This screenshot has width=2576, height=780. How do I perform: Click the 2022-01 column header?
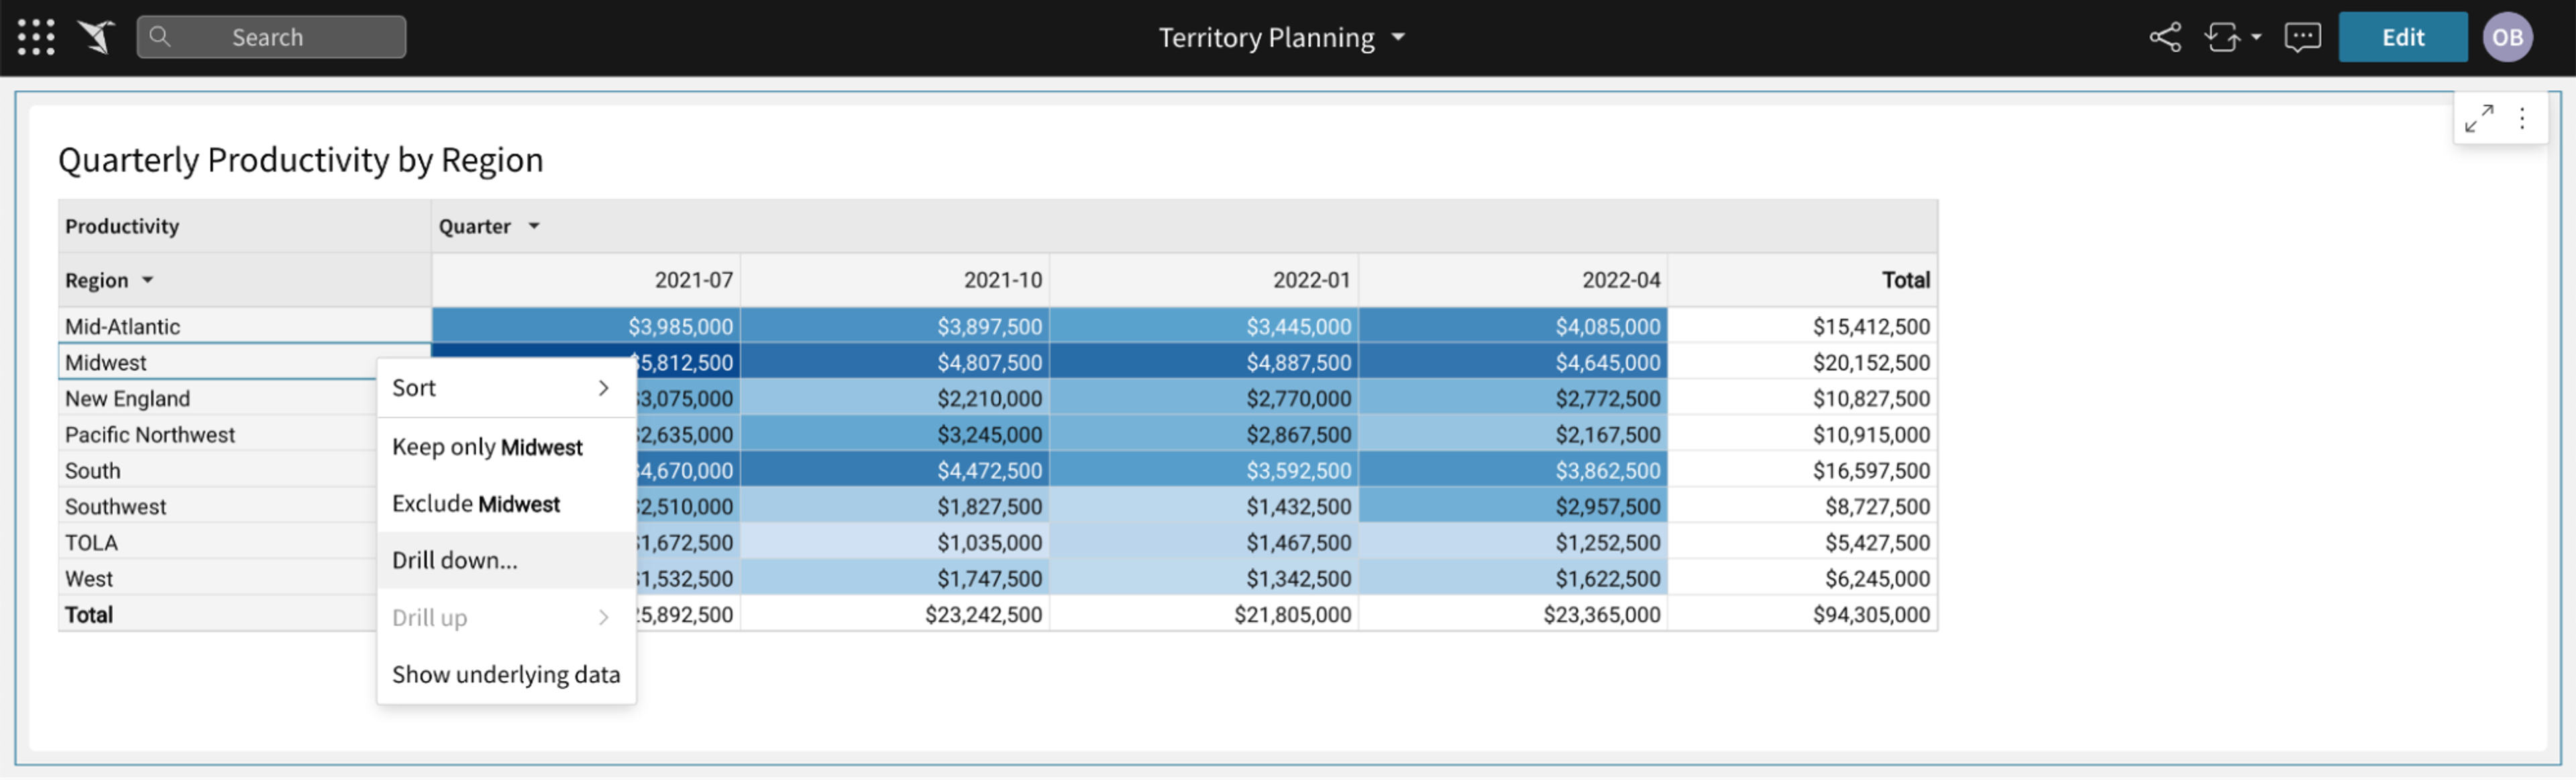coord(1204,280)
